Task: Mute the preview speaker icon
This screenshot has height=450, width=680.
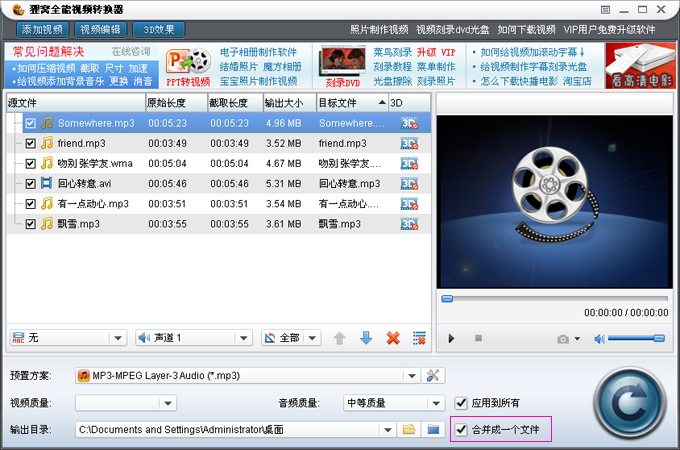Action: (x=599, y=339)
